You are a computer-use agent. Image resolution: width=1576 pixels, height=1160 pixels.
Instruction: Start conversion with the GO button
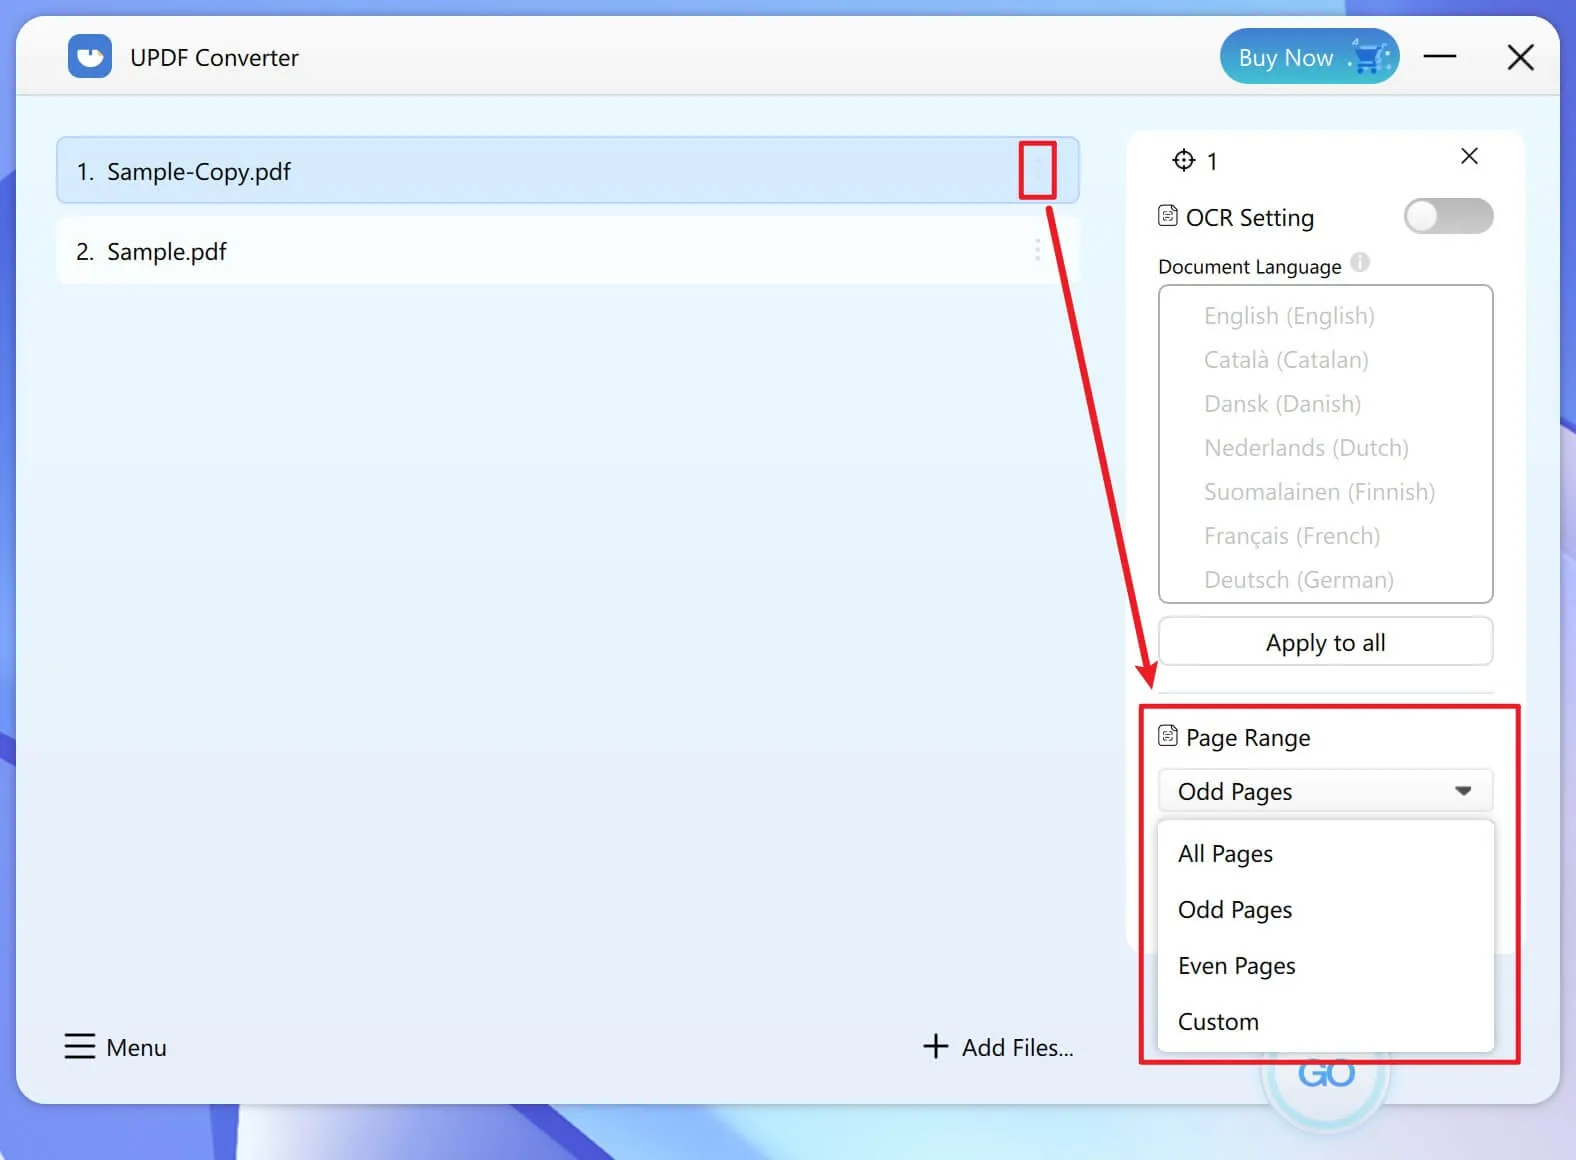click(1326, 1074)
